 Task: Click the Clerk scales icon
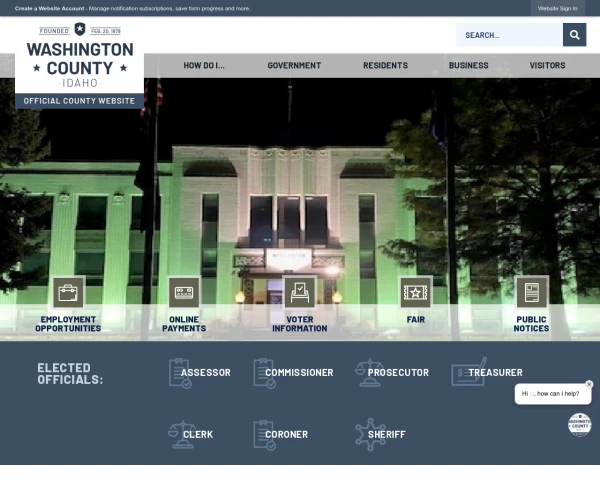coord(182,434)
